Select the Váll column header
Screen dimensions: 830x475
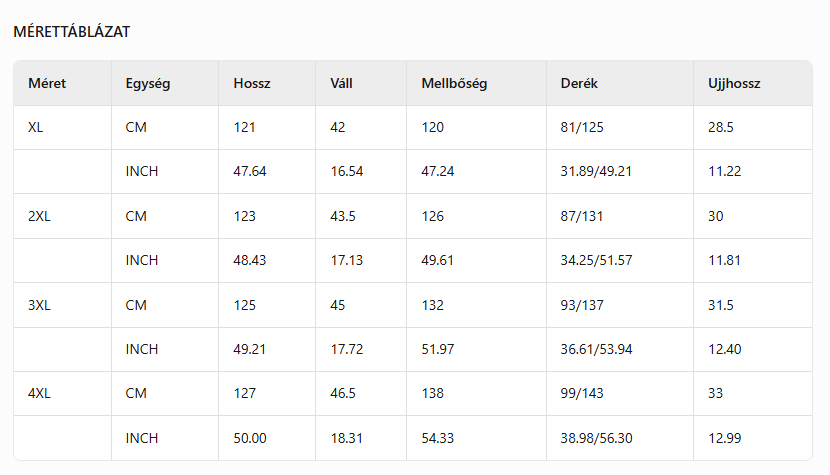coord(341,84)
